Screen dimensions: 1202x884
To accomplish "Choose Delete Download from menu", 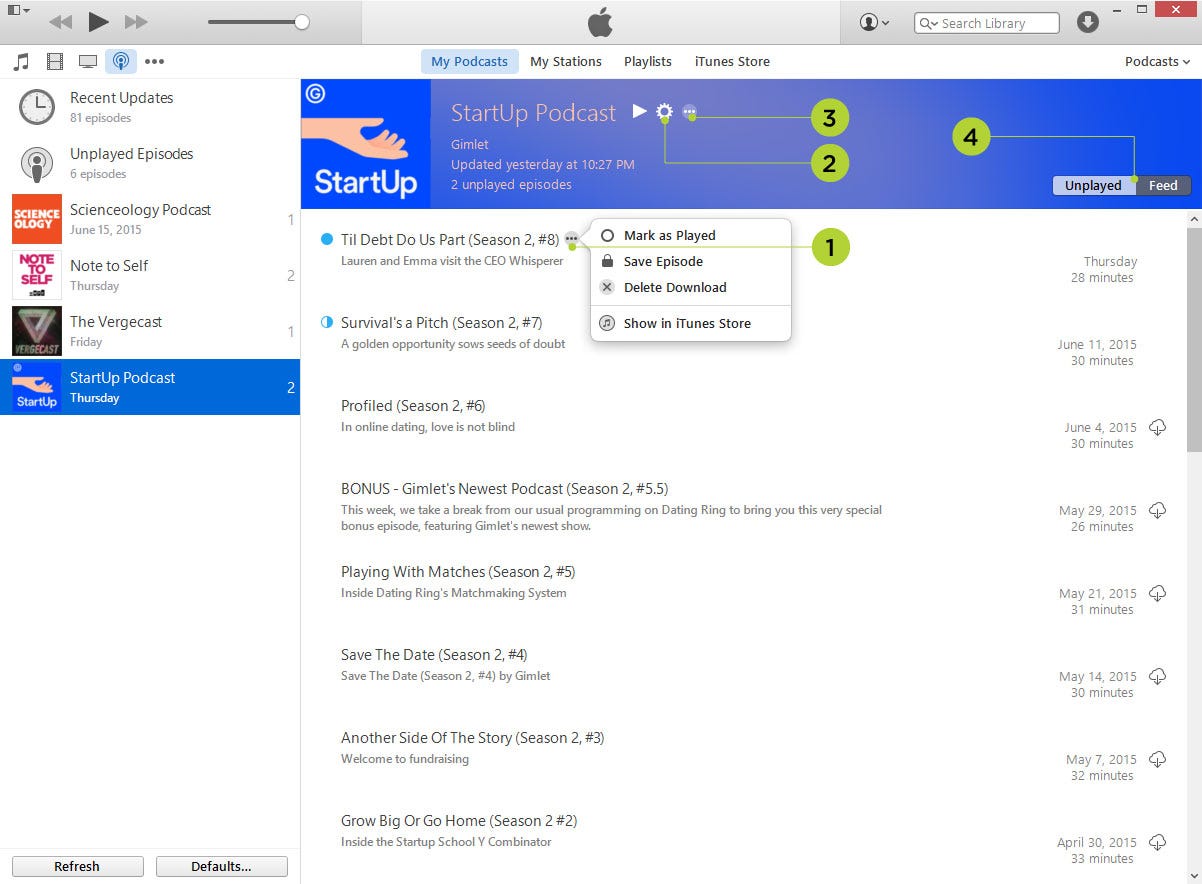I will coord(691,288).
